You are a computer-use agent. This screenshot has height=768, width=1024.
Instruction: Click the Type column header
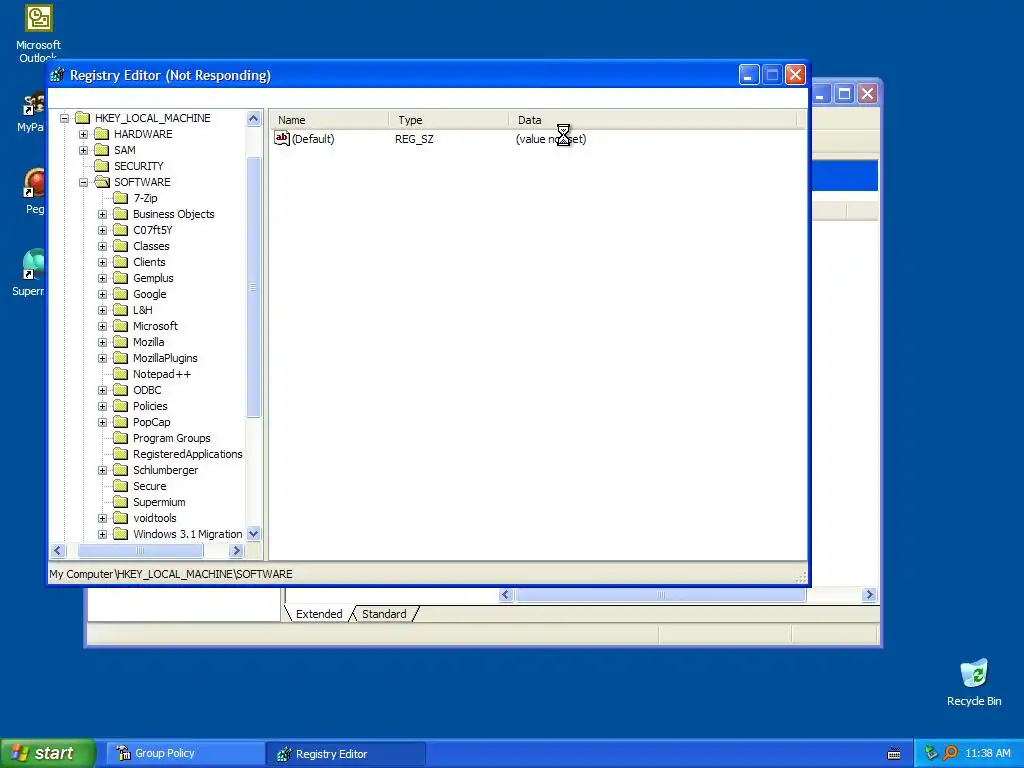(449, 120)
